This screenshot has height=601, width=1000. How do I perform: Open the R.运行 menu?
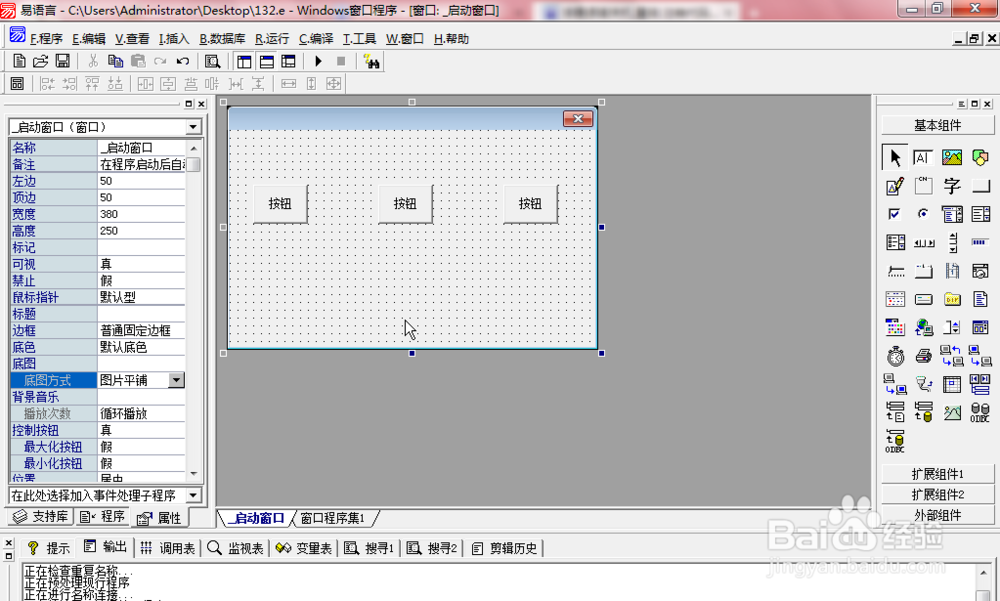coord(272,39)
